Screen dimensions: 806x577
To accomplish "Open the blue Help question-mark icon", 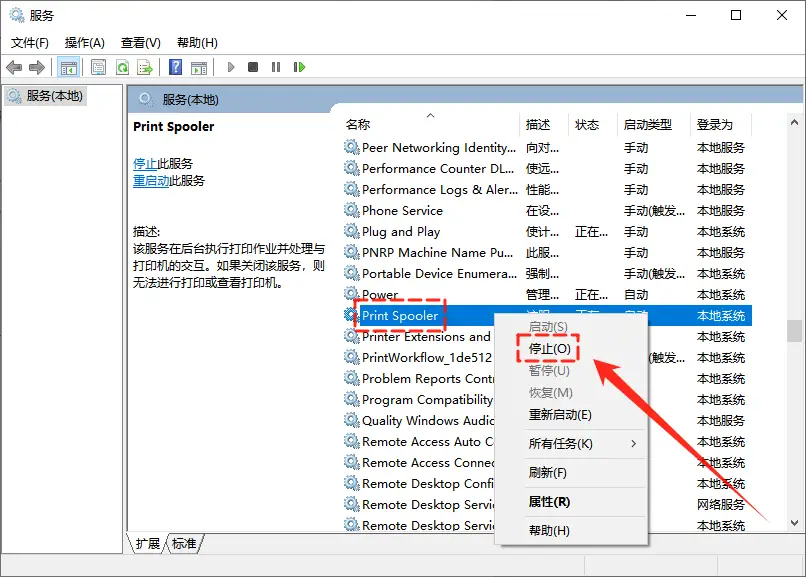I will tap(175, 67).
